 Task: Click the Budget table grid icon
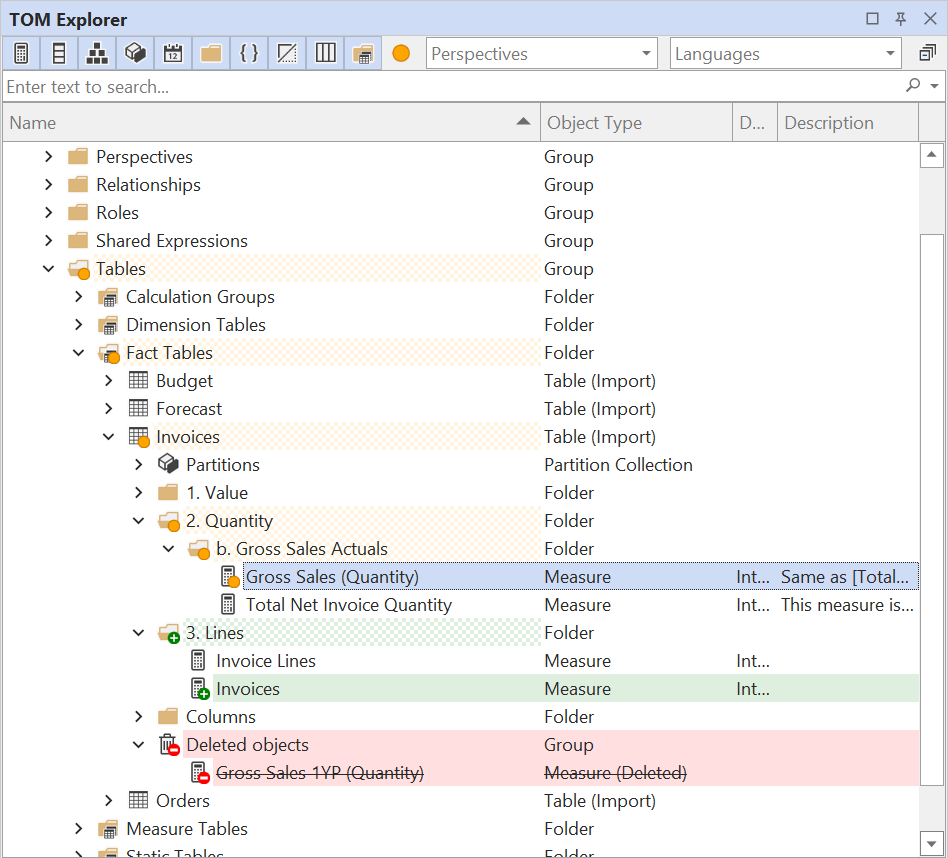click(138, 380)
